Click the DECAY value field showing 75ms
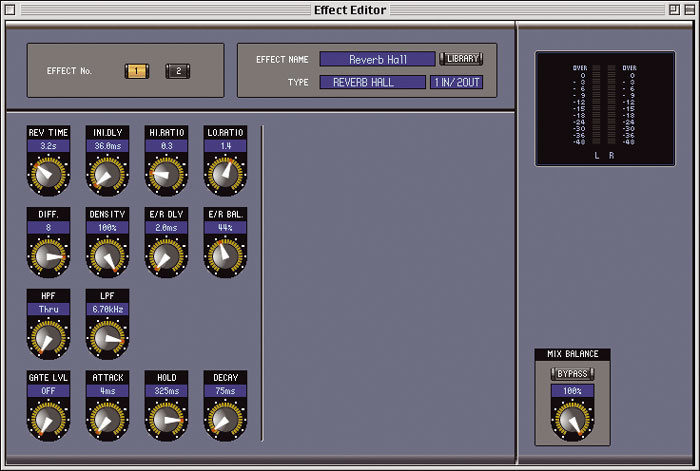This screenshot has width=700, height=471. (224, 392)
